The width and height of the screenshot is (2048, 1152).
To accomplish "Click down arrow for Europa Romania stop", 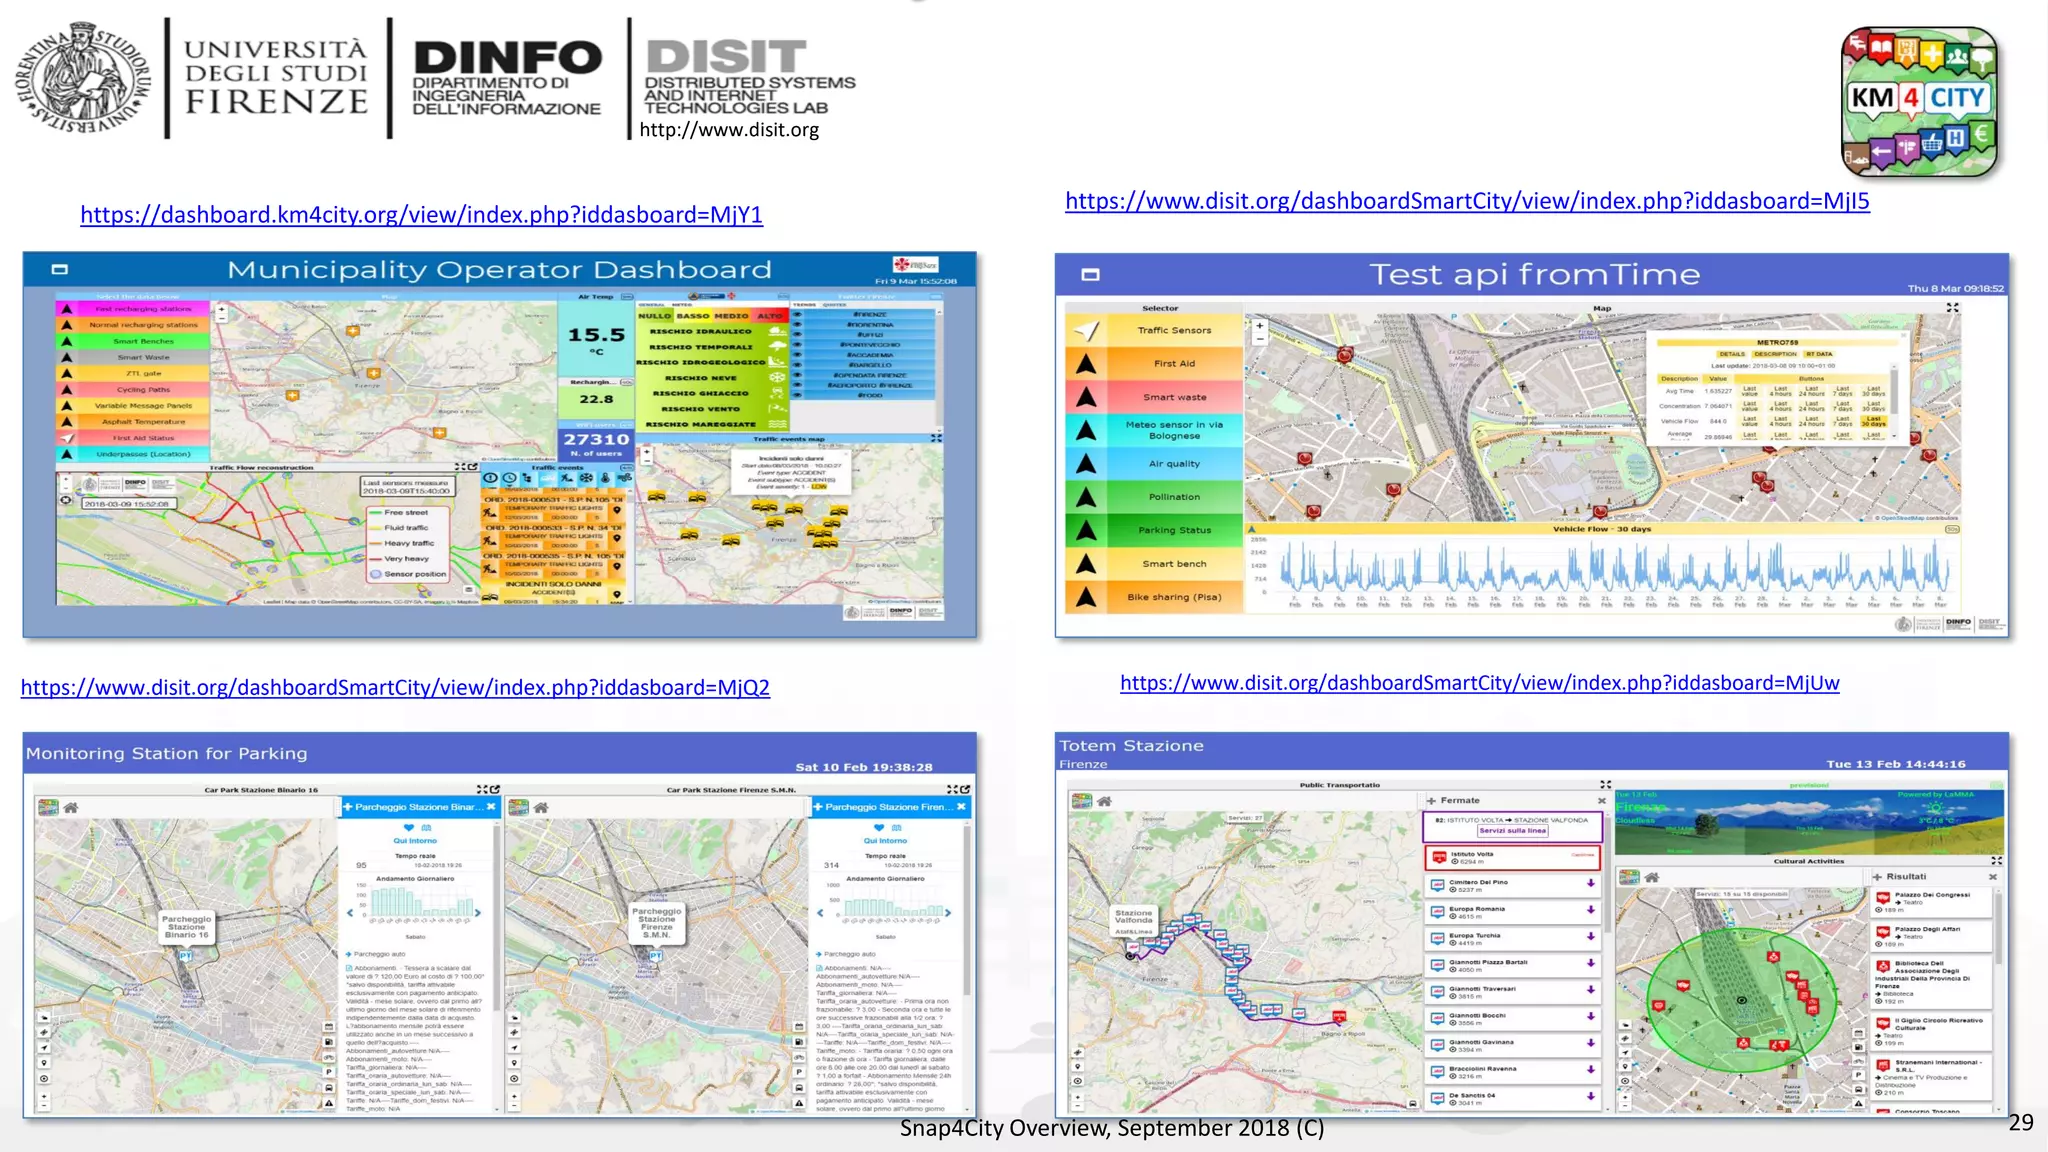I will (1590, 910).
